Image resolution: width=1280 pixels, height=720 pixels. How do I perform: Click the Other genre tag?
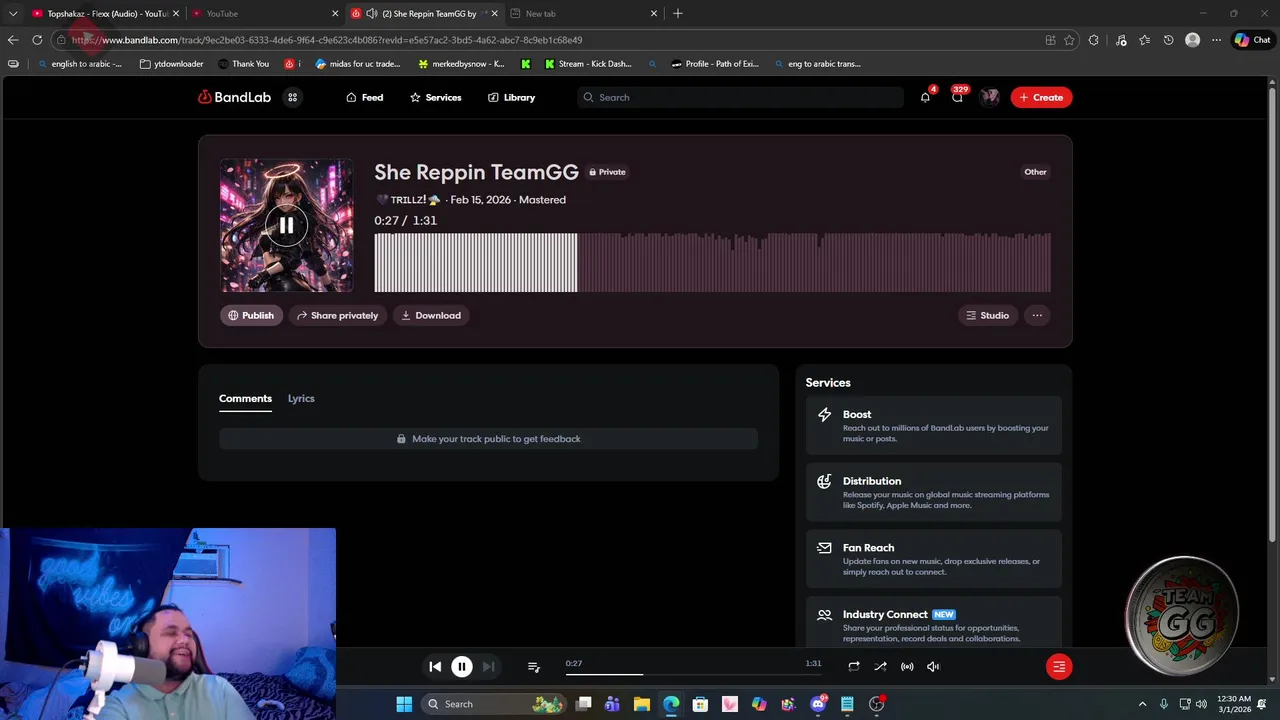1035,172
